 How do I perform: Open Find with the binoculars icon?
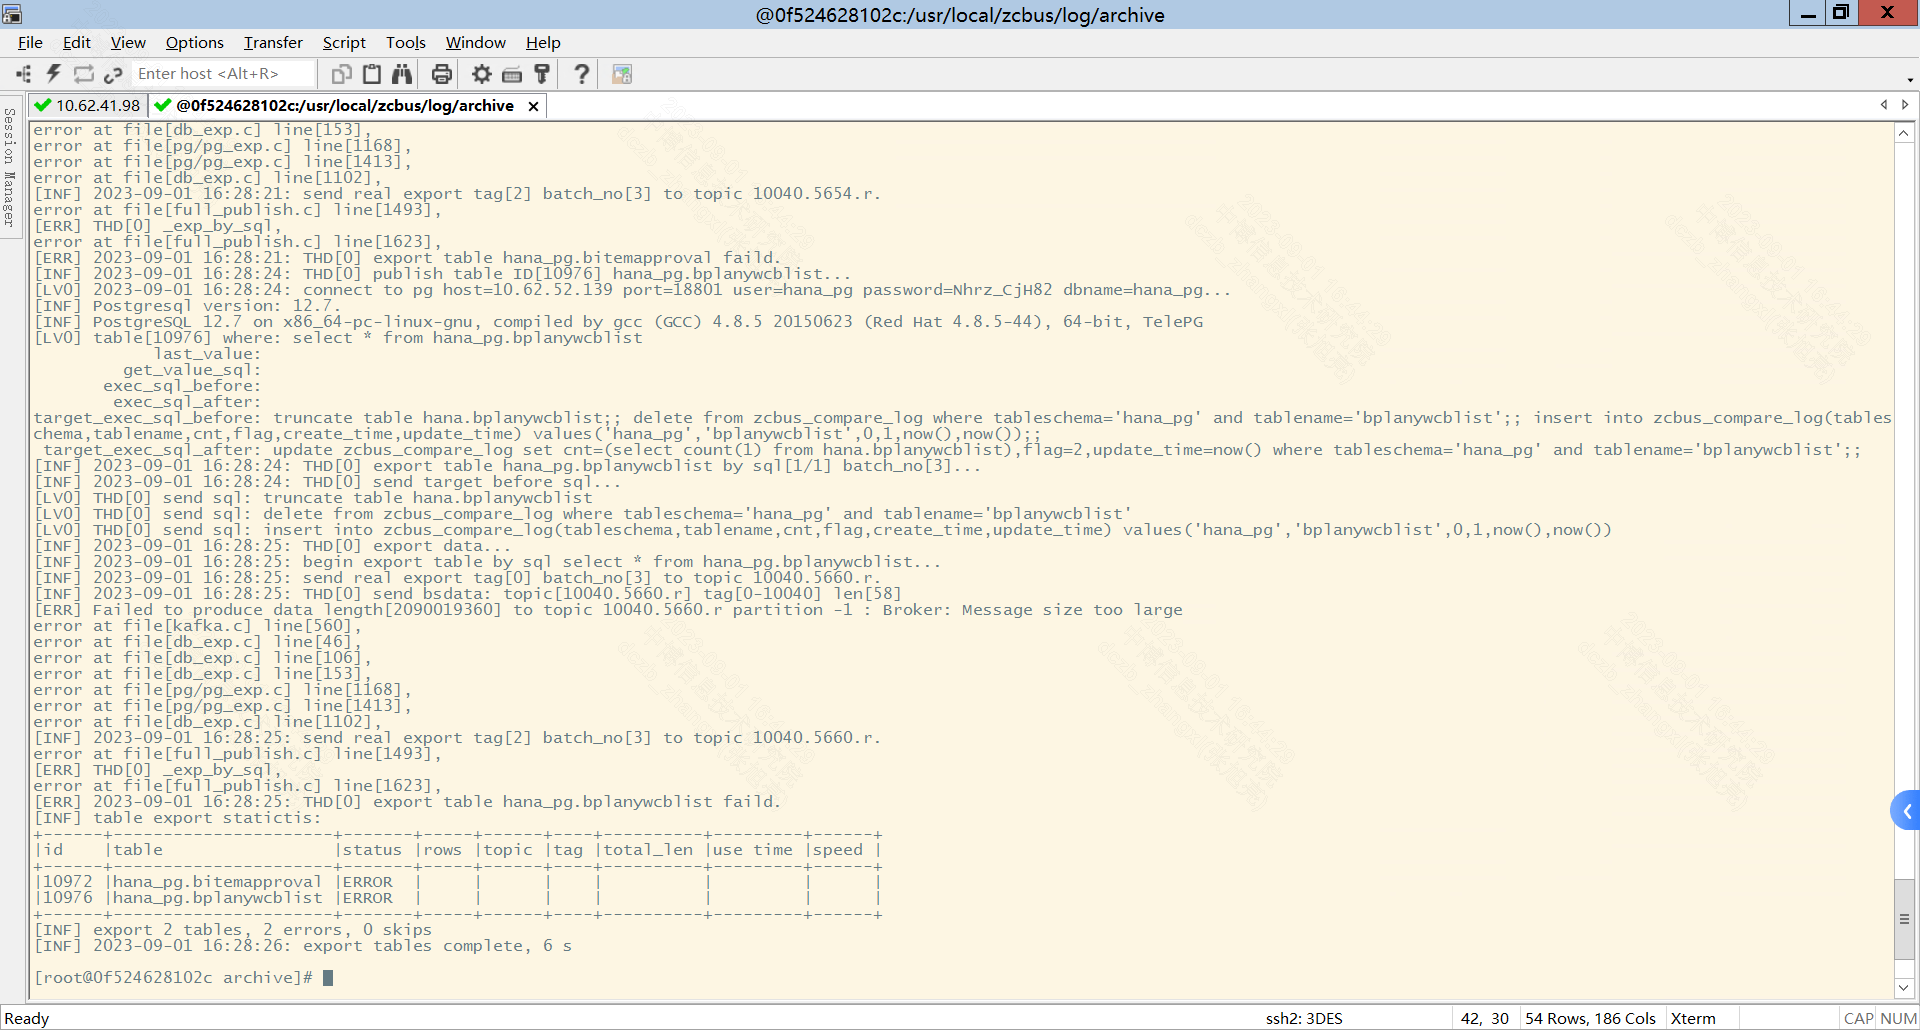(x=402, y=74)
